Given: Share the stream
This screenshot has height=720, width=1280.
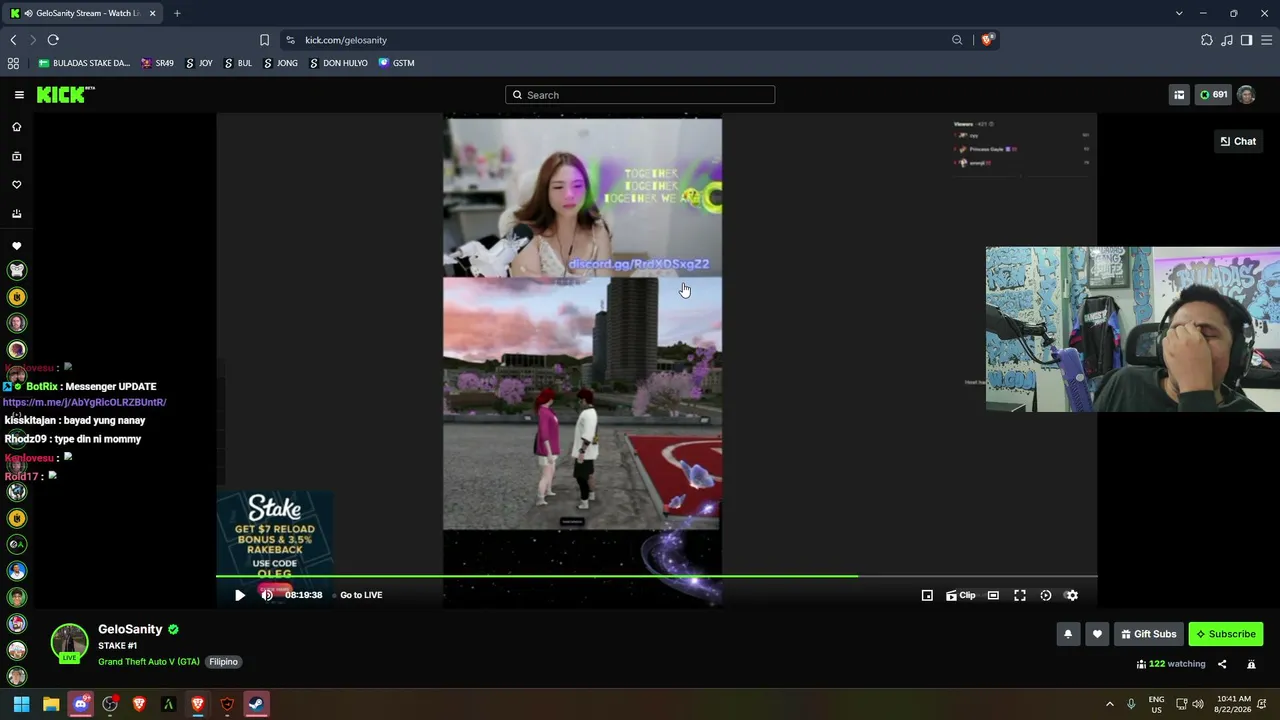Looking at the screenshot, I should click(x=1222, y=664).
